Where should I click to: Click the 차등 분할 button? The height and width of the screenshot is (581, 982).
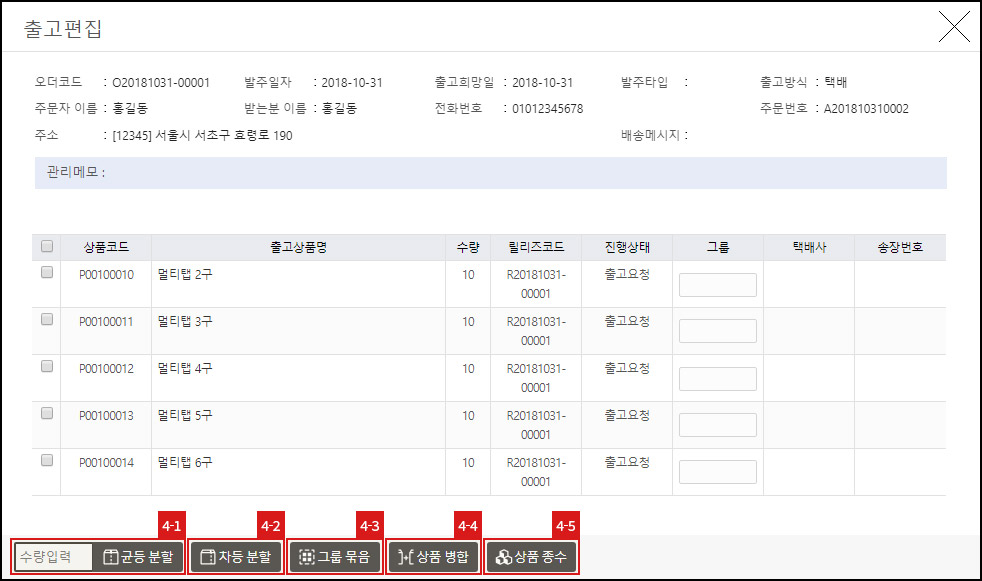point(236,557)
